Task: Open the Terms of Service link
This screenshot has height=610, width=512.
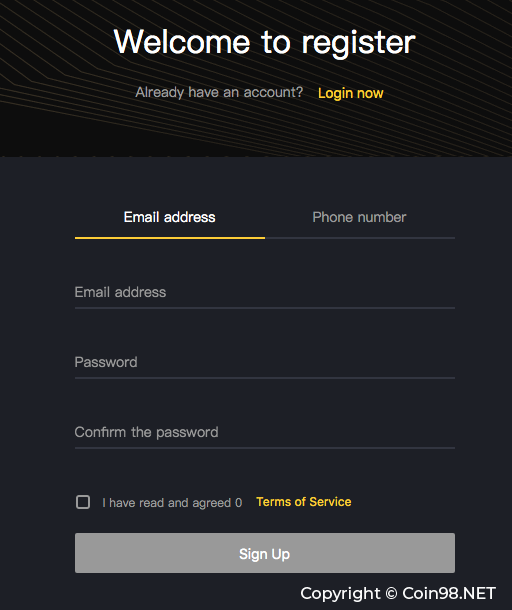Action: pyautogui.click(x=304, y=502)
